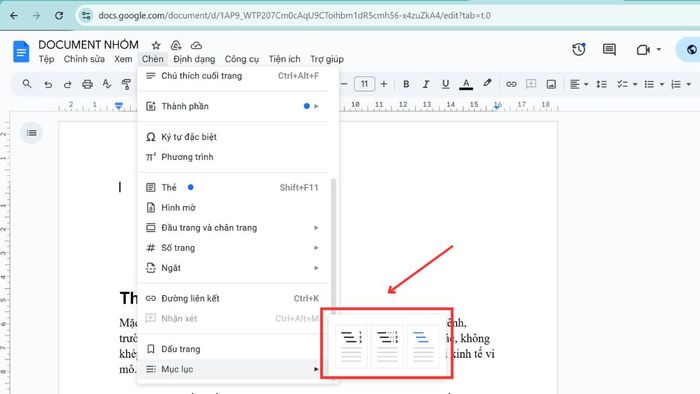
Task: Insert a link via toolbar icon
Action: [511, 84]
